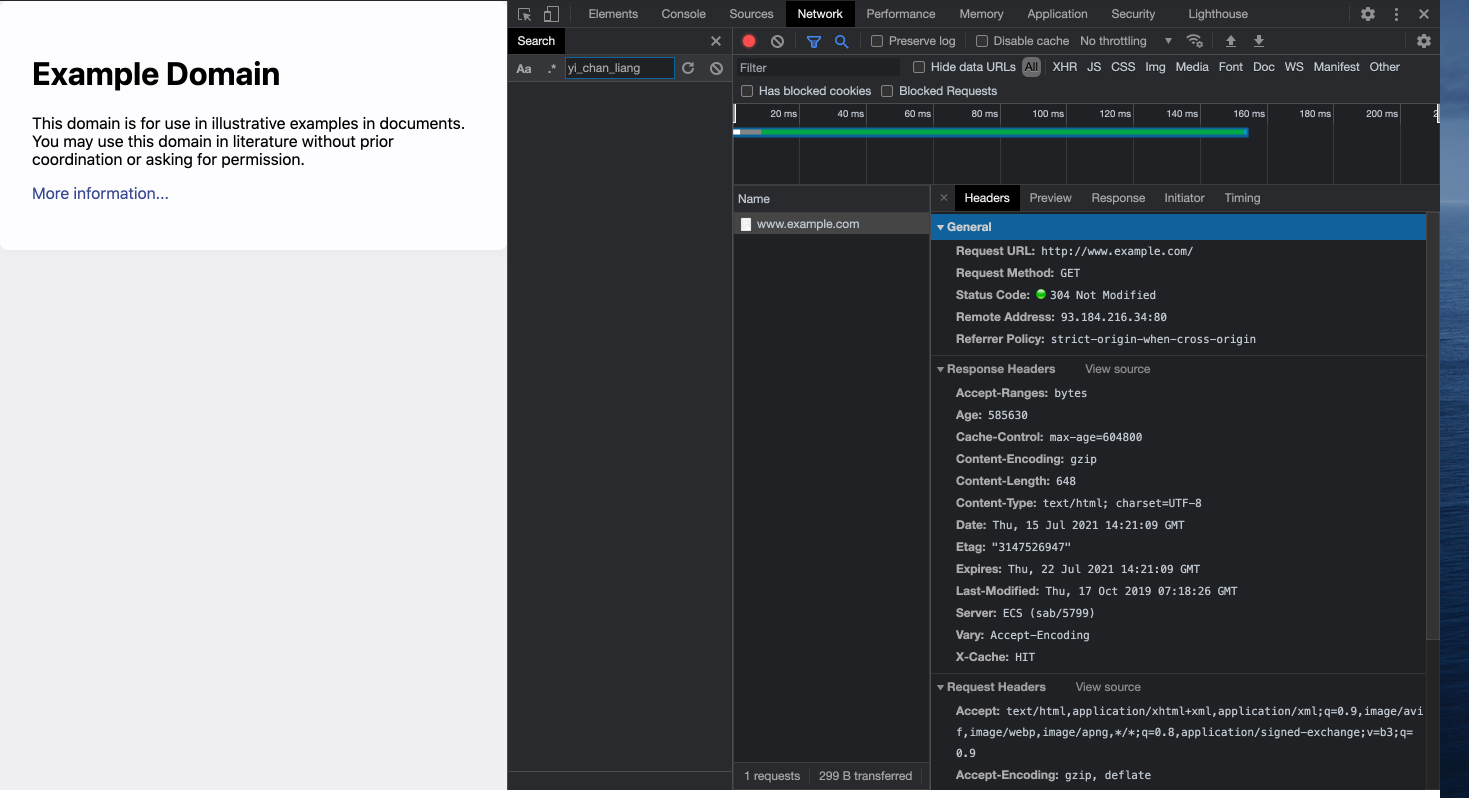Filter requests by Manifest
The image size is (1469, 798).
[x=1336, y=67]
